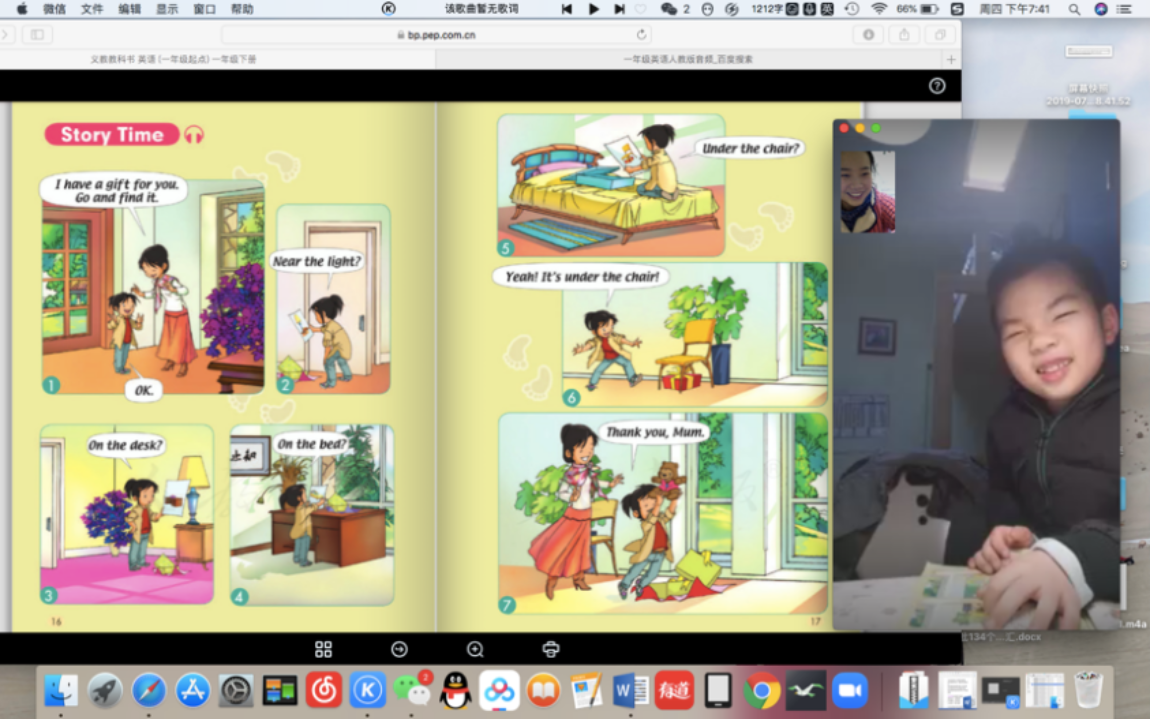Image resolution: width=1151 pixels, height=719 pixels.
Task: Click the thumbnail grid view icon
Action: pyautogui.click(x=323, y=649)
